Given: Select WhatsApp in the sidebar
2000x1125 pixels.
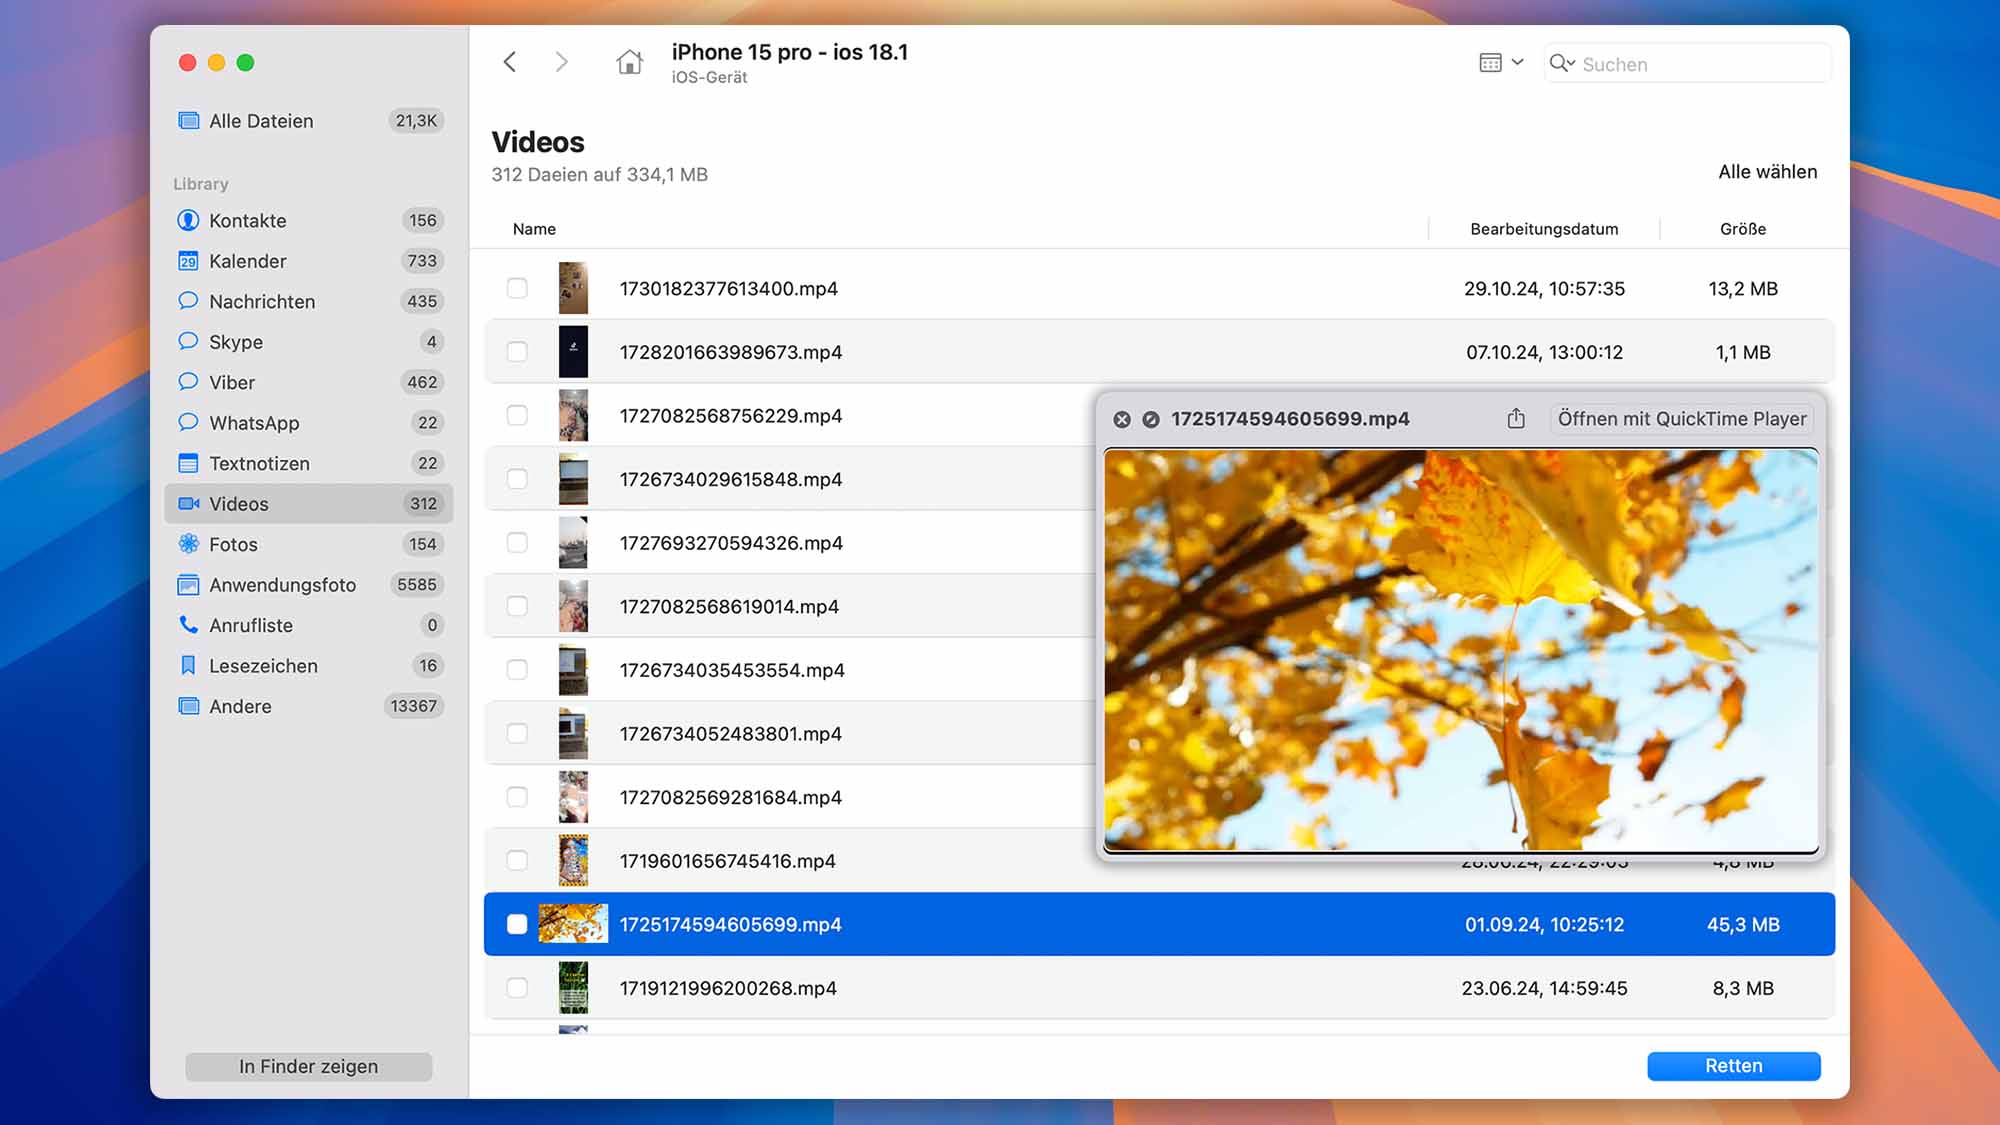Looking at the screenshot, I should point(254,423).
